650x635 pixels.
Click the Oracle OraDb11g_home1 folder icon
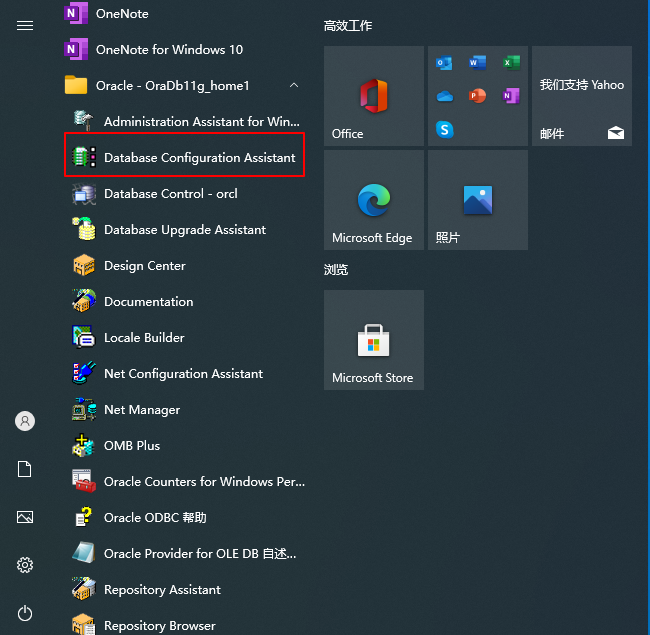pyautogui.click(x=76, y=85)
